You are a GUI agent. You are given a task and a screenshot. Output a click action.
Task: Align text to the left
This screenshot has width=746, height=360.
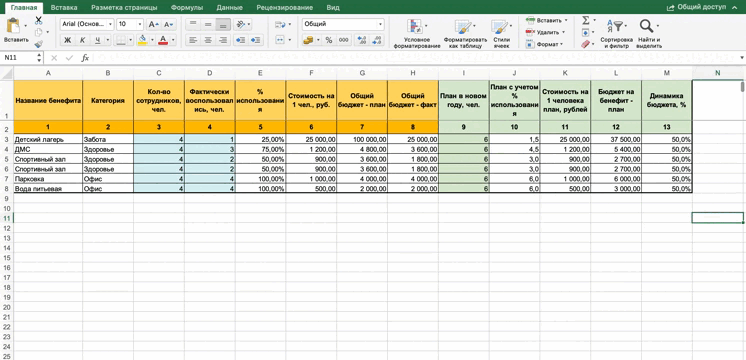pos(193,39)
